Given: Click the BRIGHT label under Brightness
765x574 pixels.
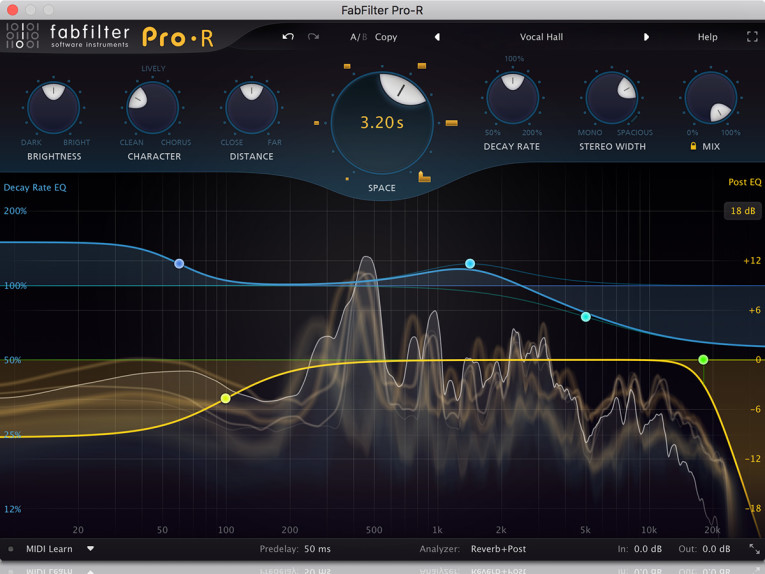Looking at the screenshot, I should click(x=77, y=142).
